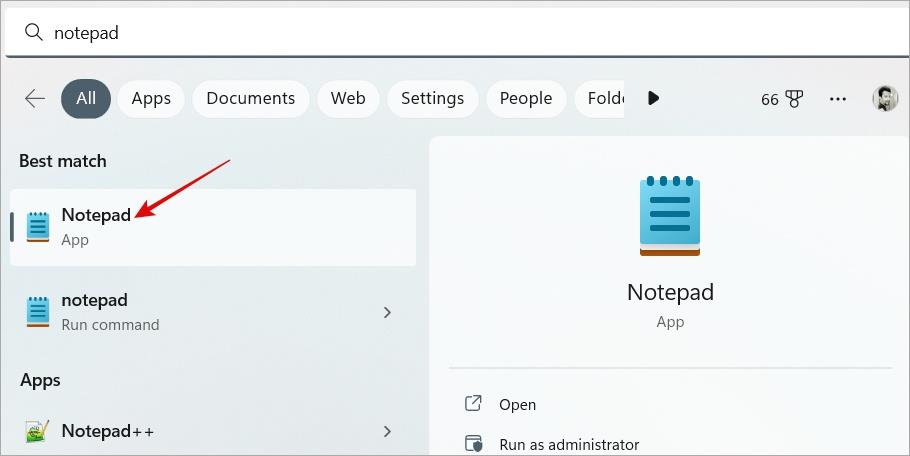Screen dimensions: 910x456
Task: Select the notepad Run command result
Action: coord(213,312)
